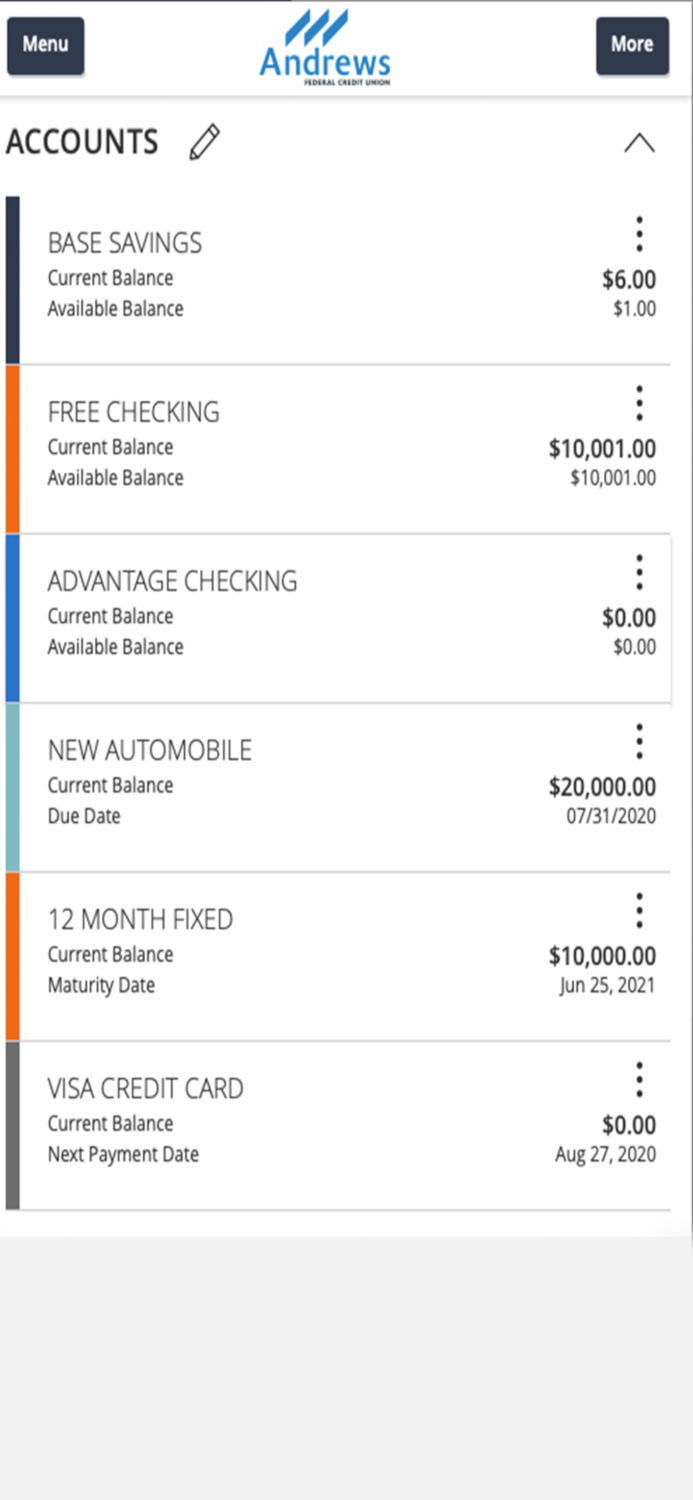Open the three-dot menu for 12 MONTH FIXED
This screenshot has width=693, height=1500.
[x=639, y=909]
